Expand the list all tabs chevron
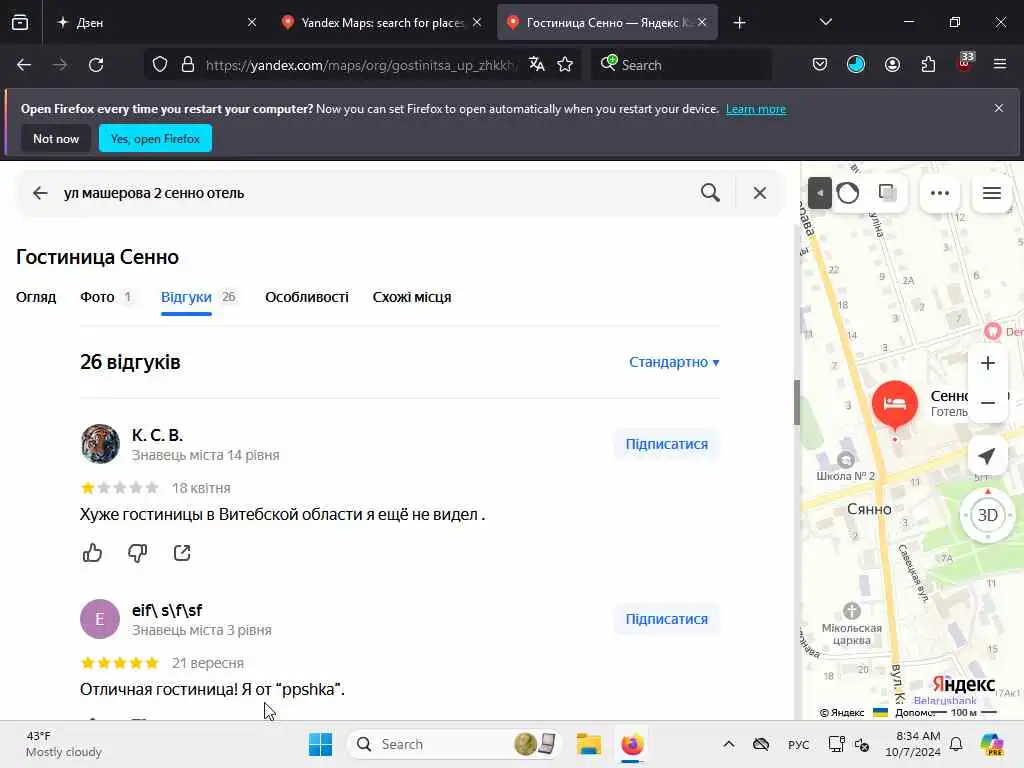 click(x=825, y=22)
